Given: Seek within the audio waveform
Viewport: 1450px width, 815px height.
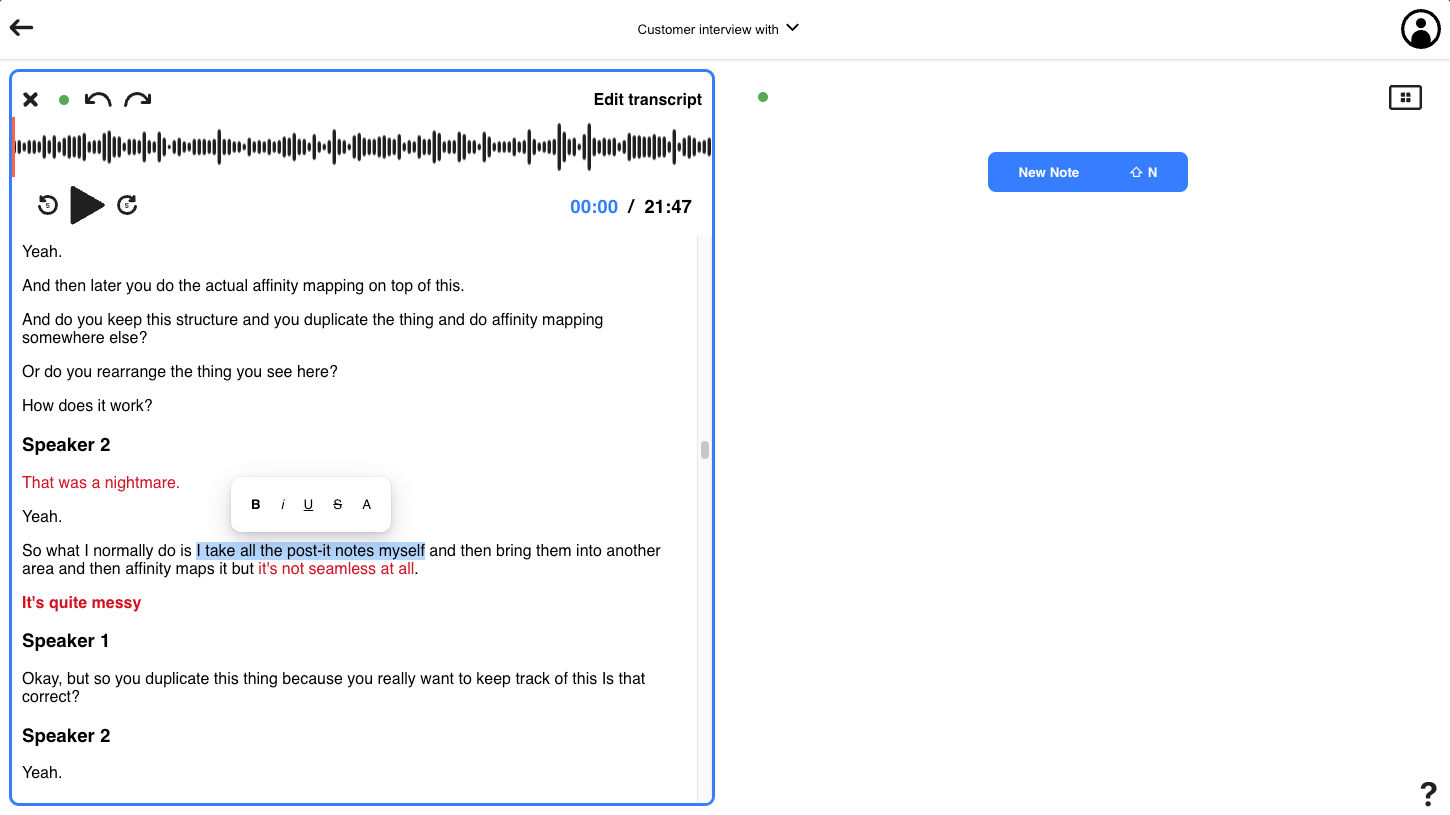Looking at the screenshot, I should click(363, 147).
